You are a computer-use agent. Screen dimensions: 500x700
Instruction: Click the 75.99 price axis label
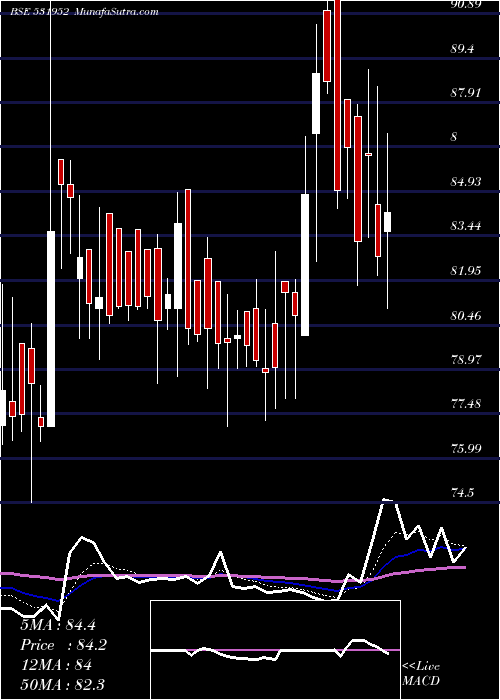[466, 448]
